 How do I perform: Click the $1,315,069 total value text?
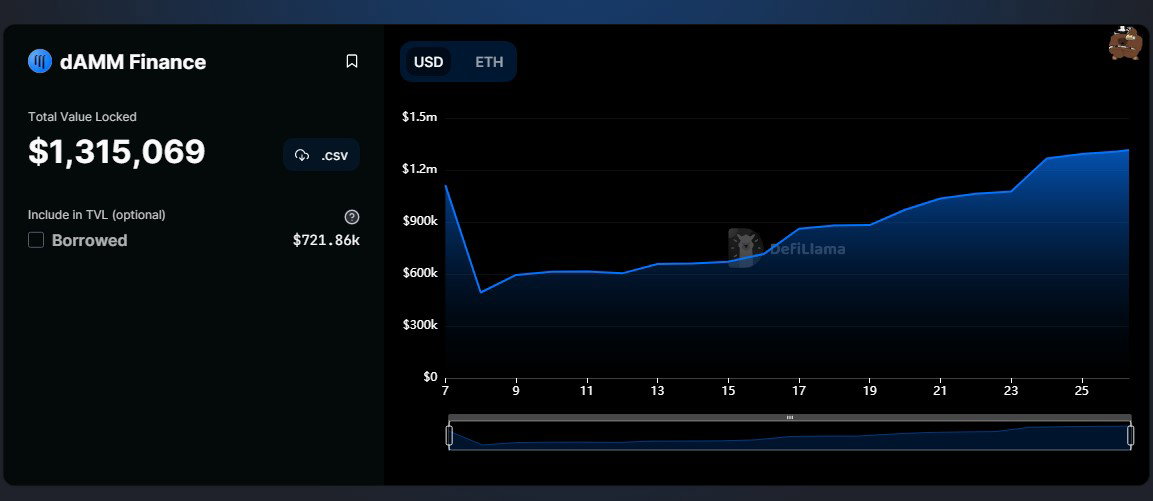coord(116,152)
